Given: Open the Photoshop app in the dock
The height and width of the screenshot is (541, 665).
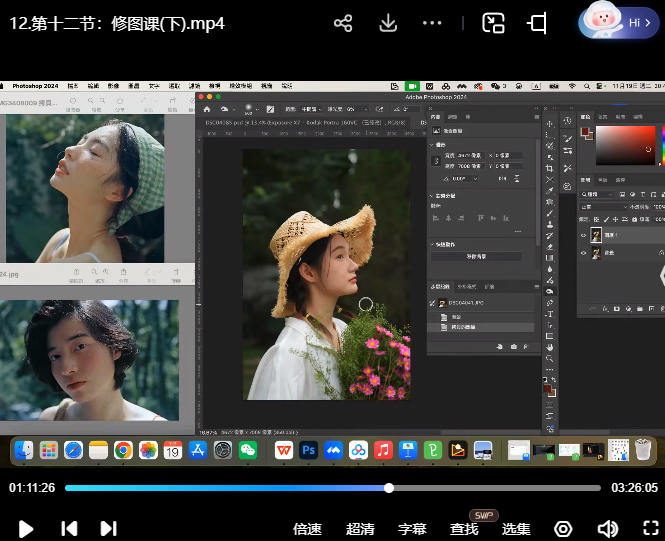Looking at the screenshot, I should coord(309,451).
